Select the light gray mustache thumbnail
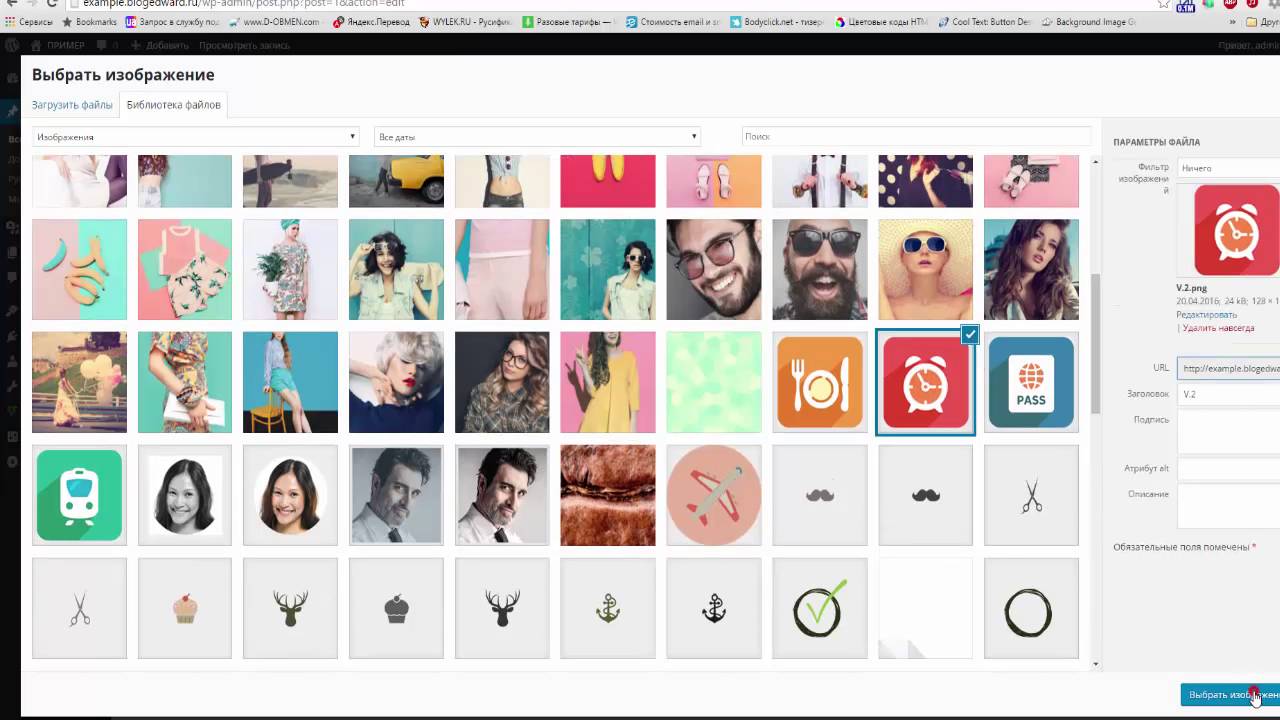1280x720 pixels. 820,495
